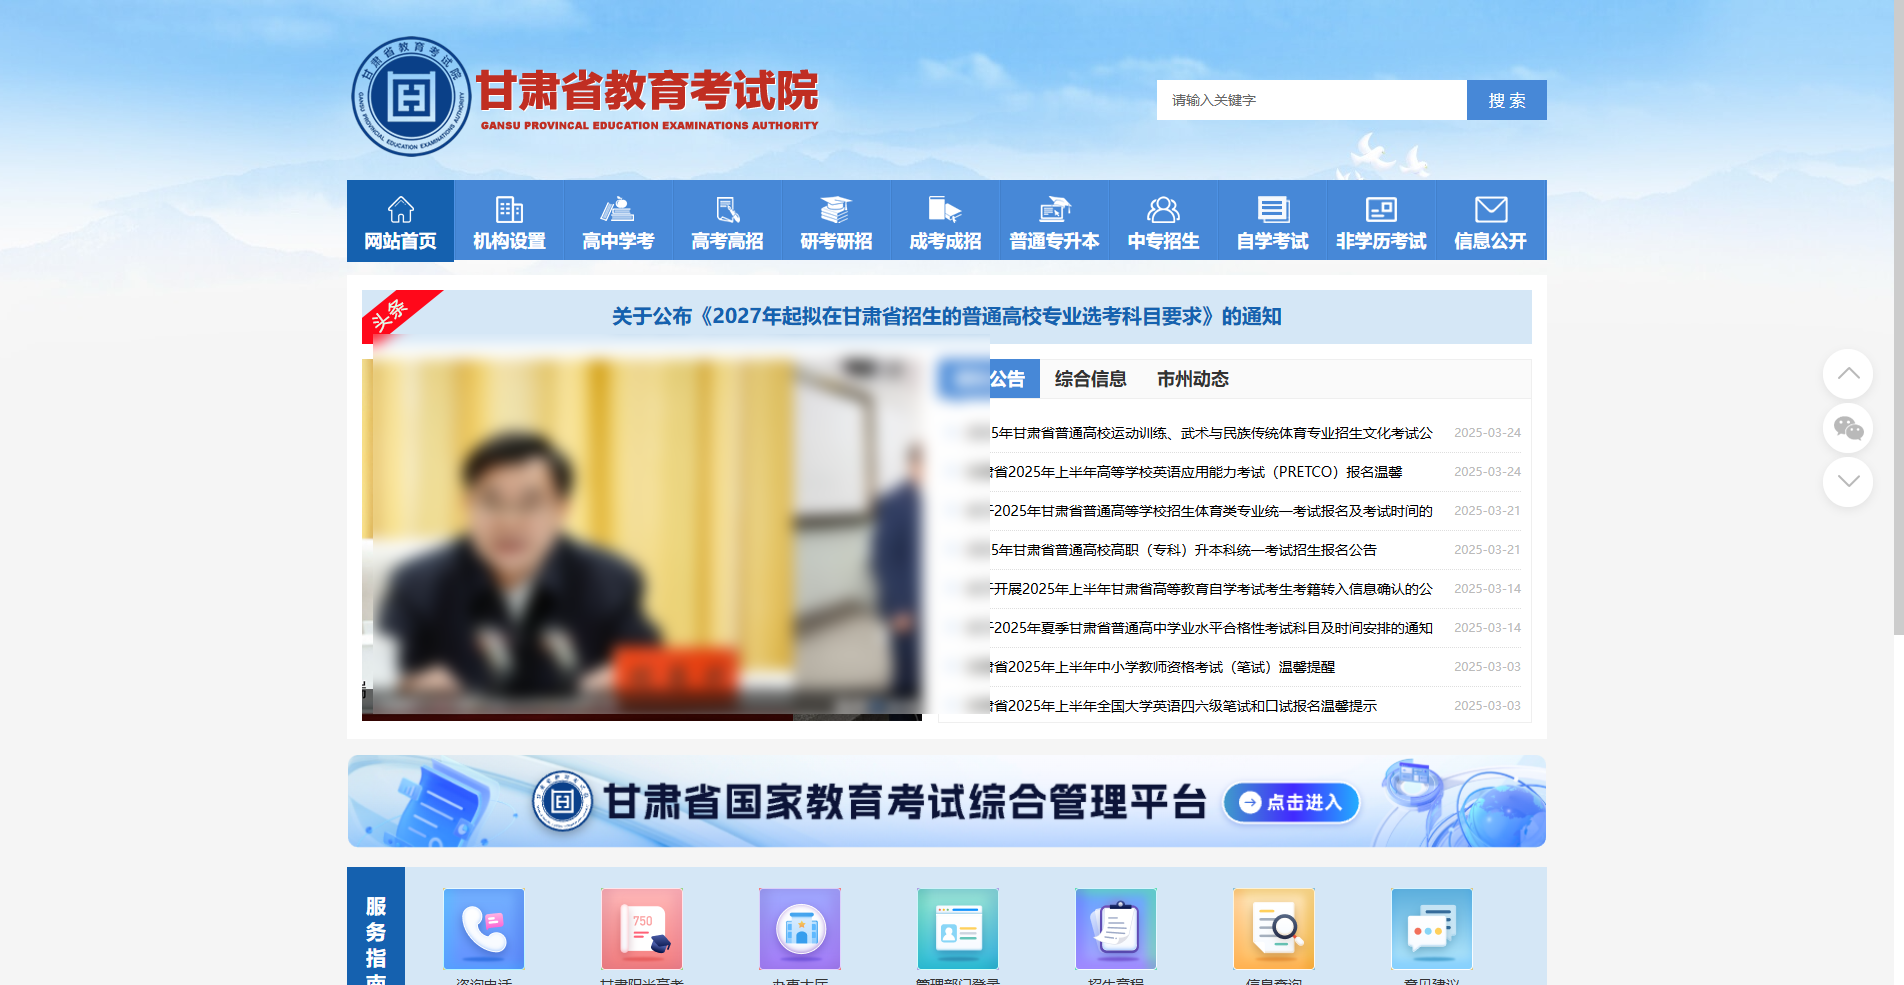Click 点击进入 on the management platform banner
Screen dimensions: 1904x985
point(1291,802)
